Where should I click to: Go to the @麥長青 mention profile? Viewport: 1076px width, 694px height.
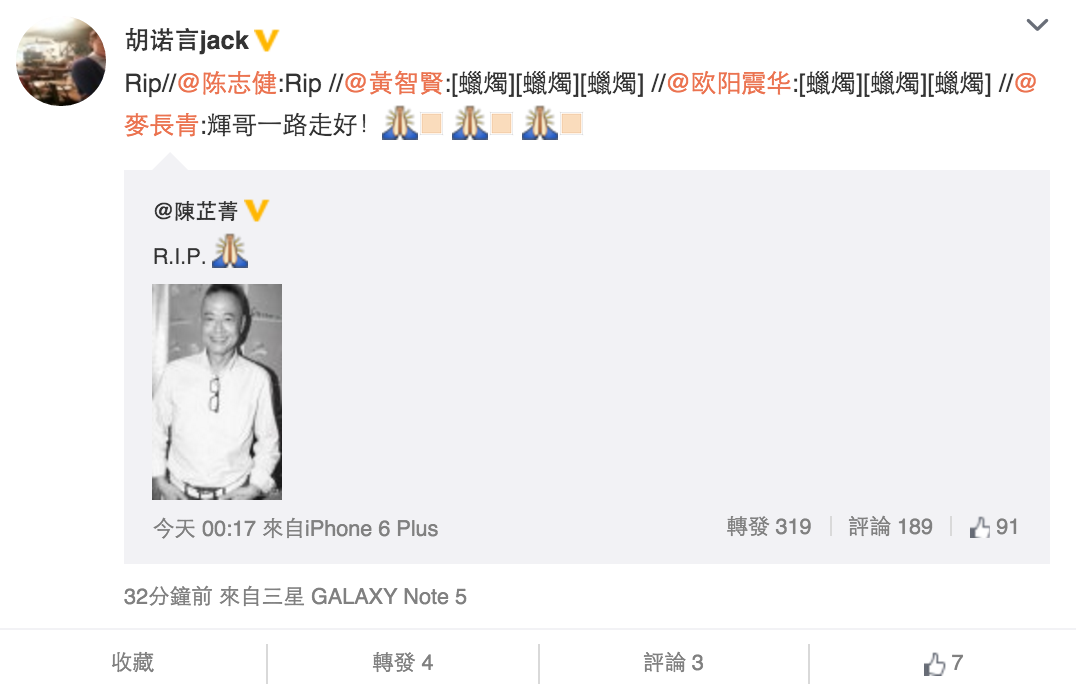click(161, 125)
